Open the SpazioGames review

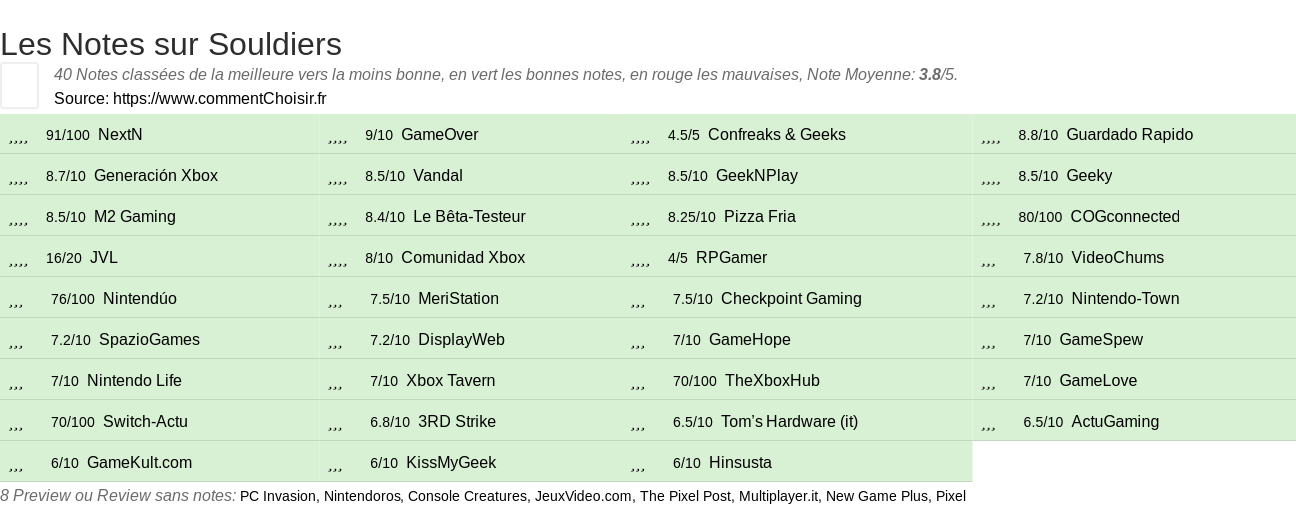pyautogui.click(x=149, y=339)
